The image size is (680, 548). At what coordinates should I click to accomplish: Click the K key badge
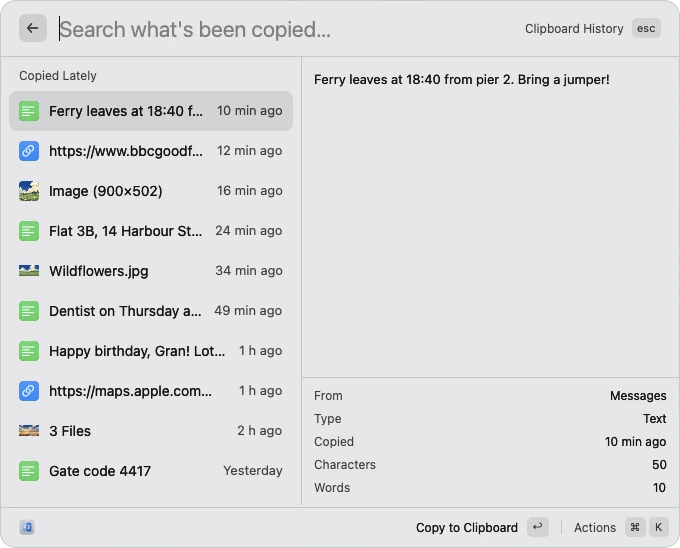[658, 527]
